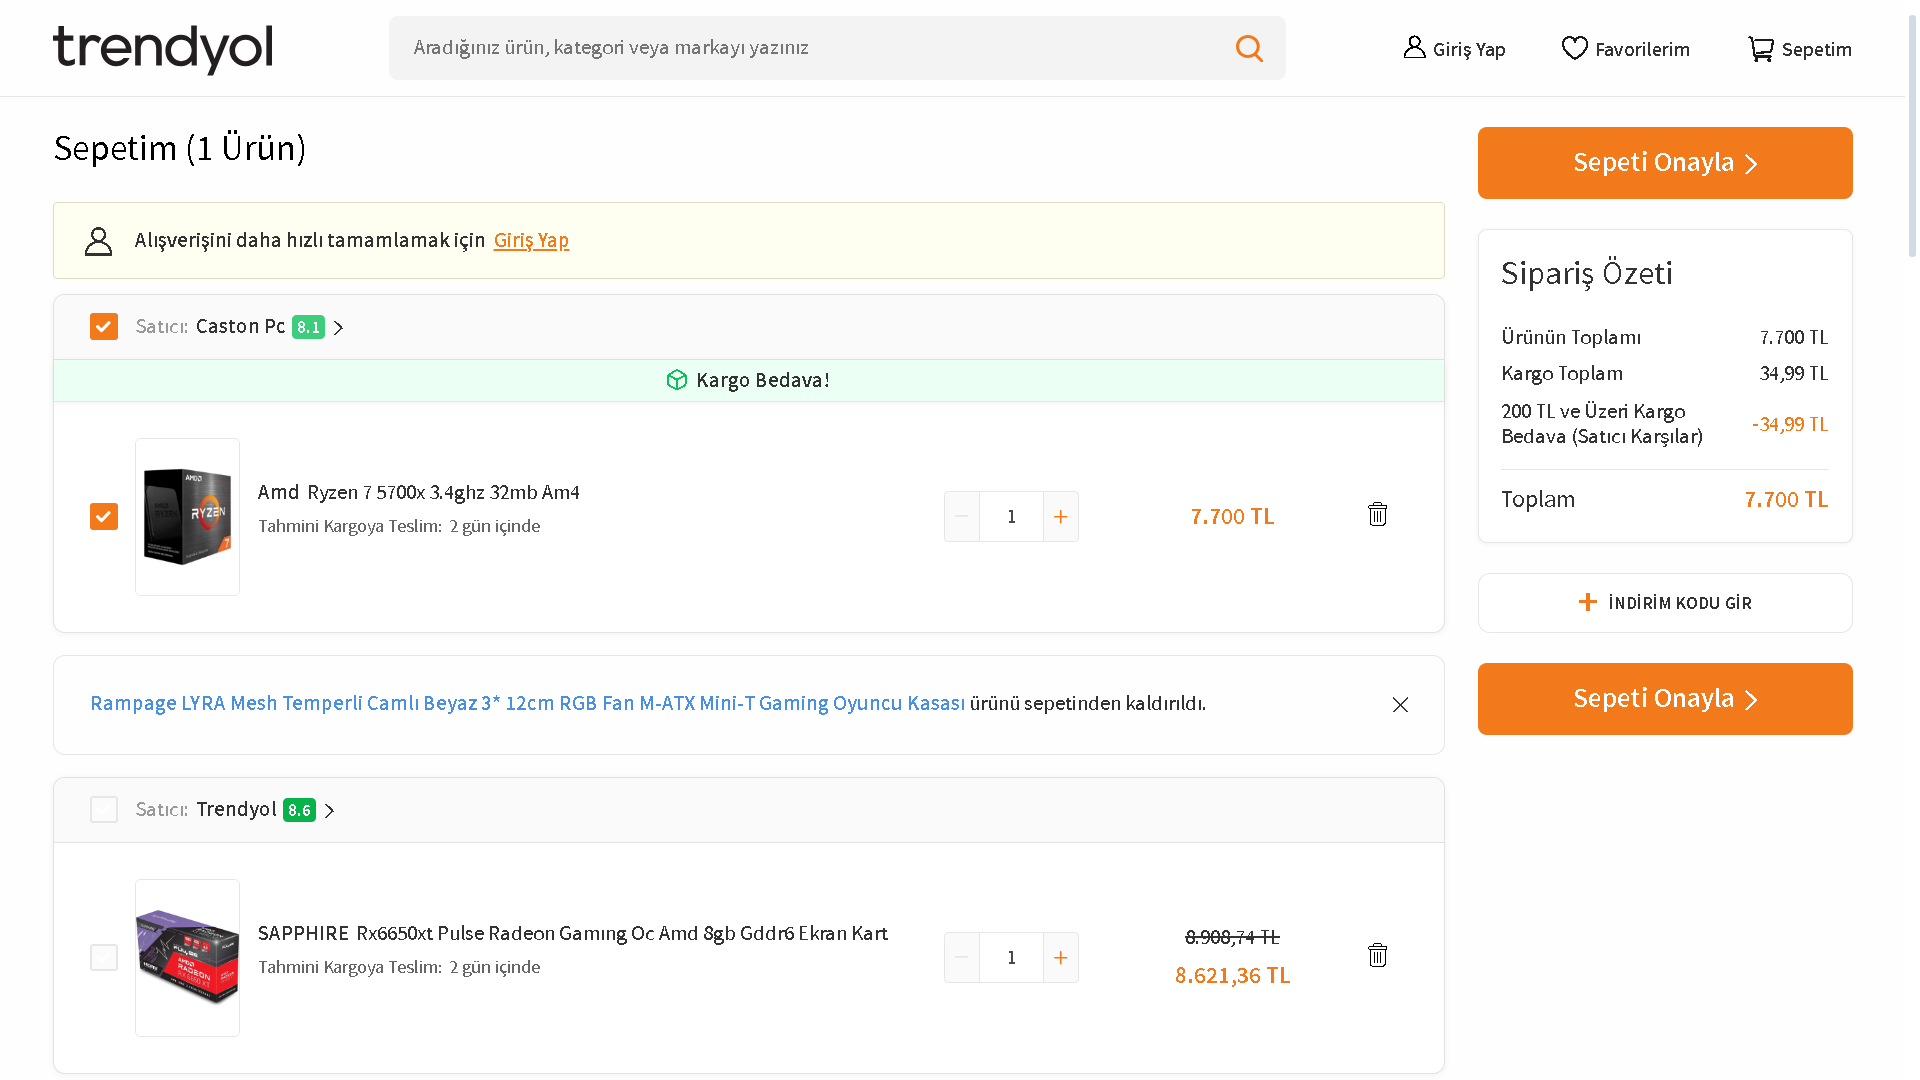Delete Amd Ryzen 7 5700x with trash icon
This screenshot has height=1080, width=1920.
(1377, 514)
